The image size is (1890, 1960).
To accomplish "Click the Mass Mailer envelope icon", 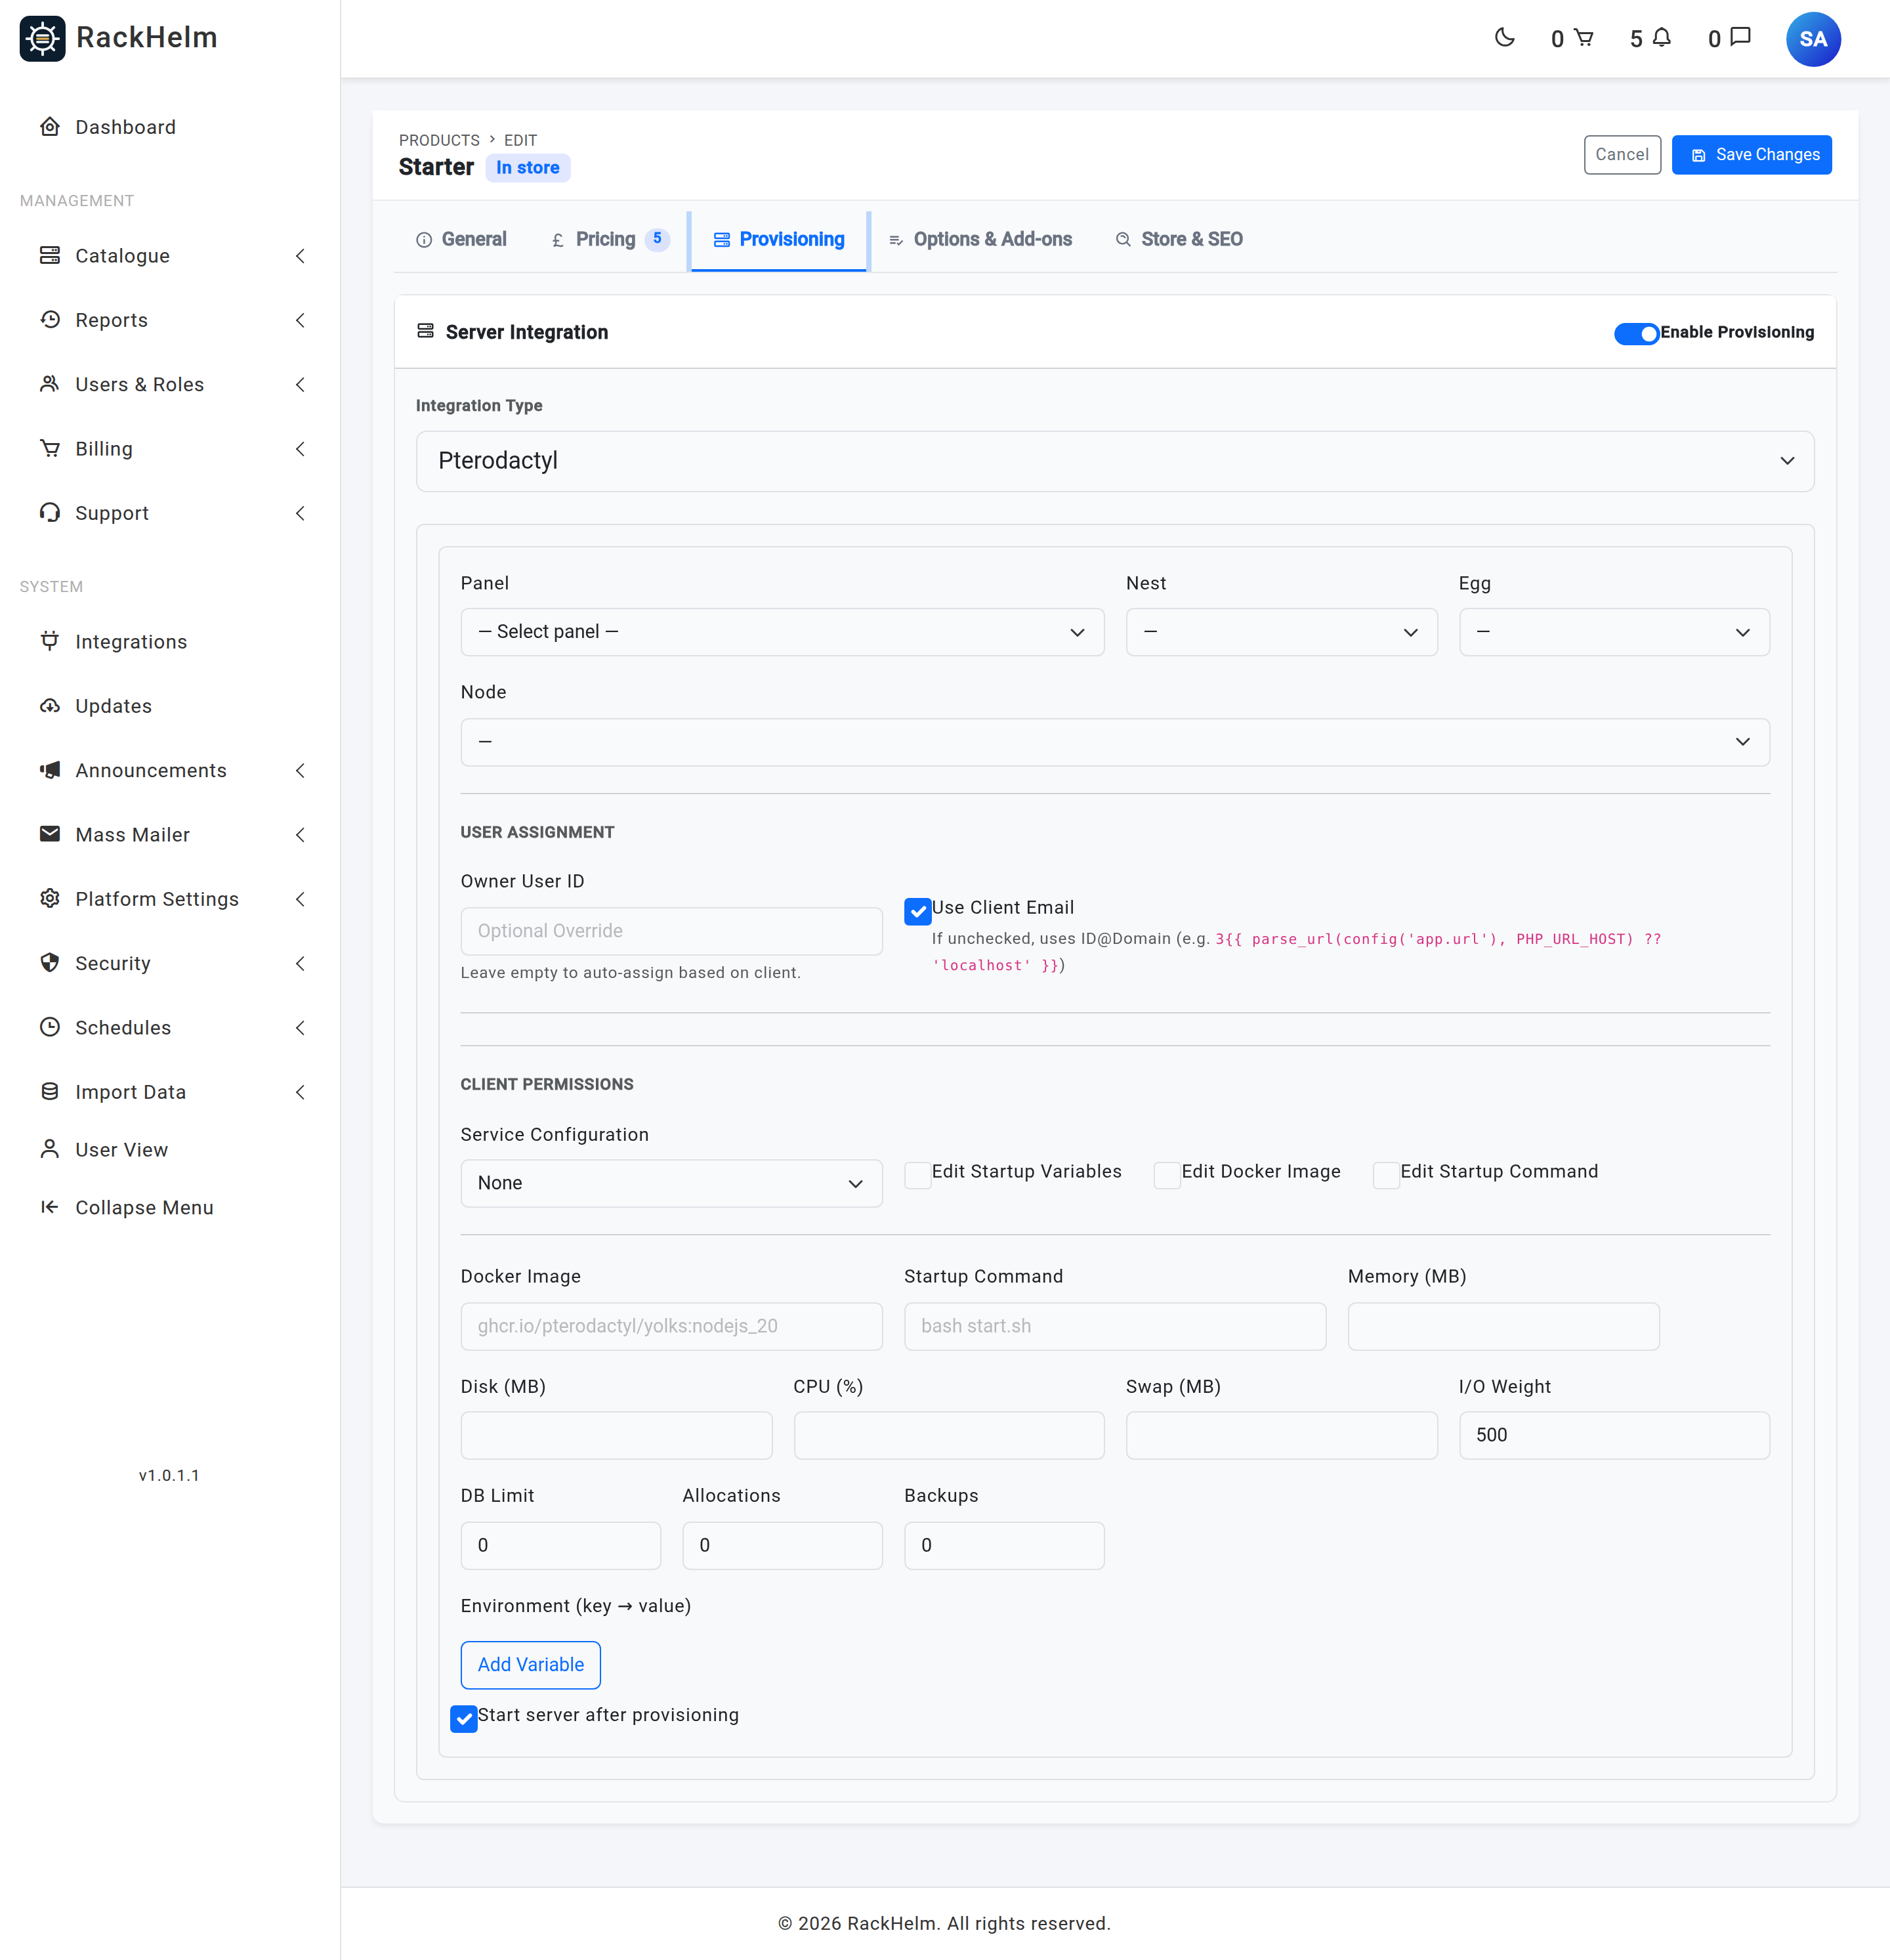I will coord(49,834).
